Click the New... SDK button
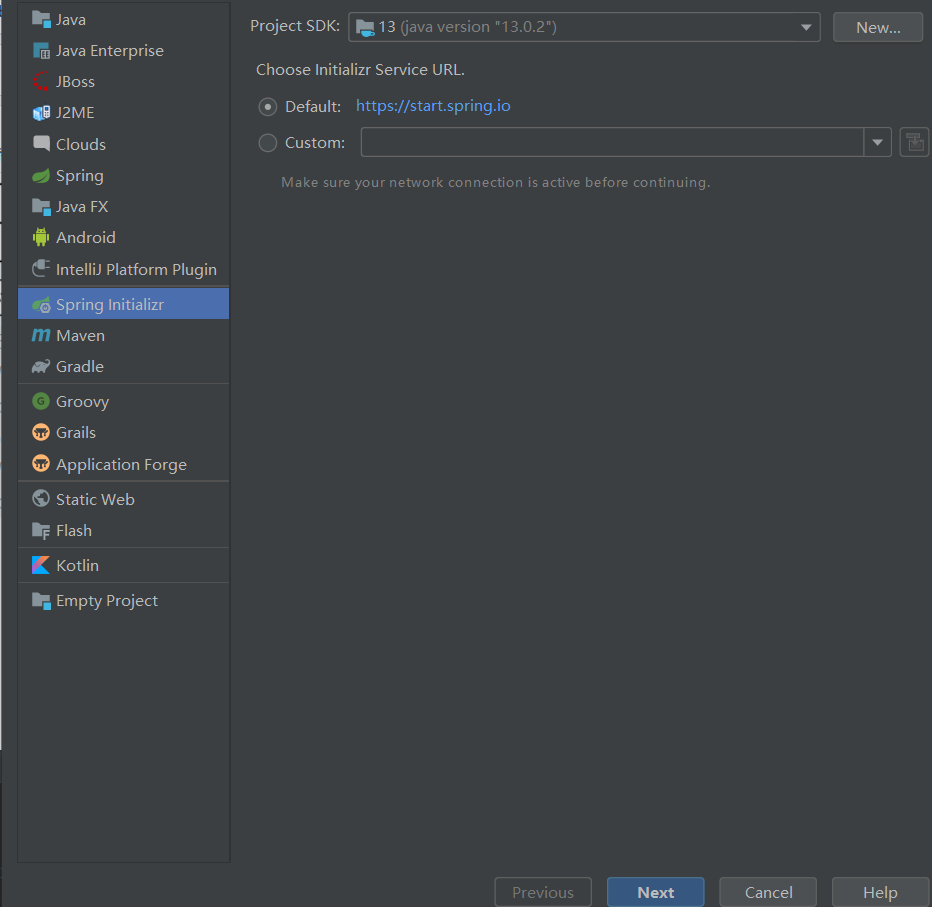This screenshot has width=932, height=907. coord(878,27)
